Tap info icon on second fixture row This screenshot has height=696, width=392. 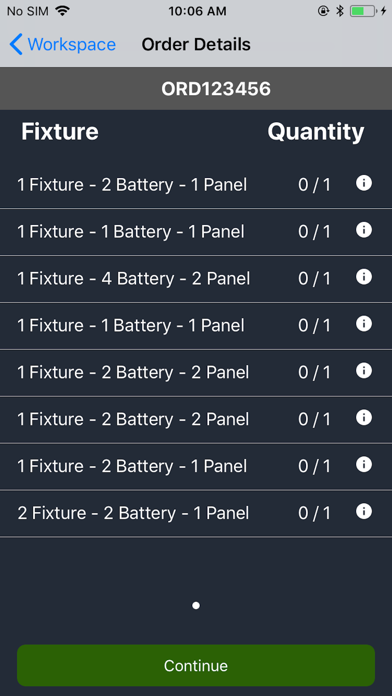tap(364, 230)
